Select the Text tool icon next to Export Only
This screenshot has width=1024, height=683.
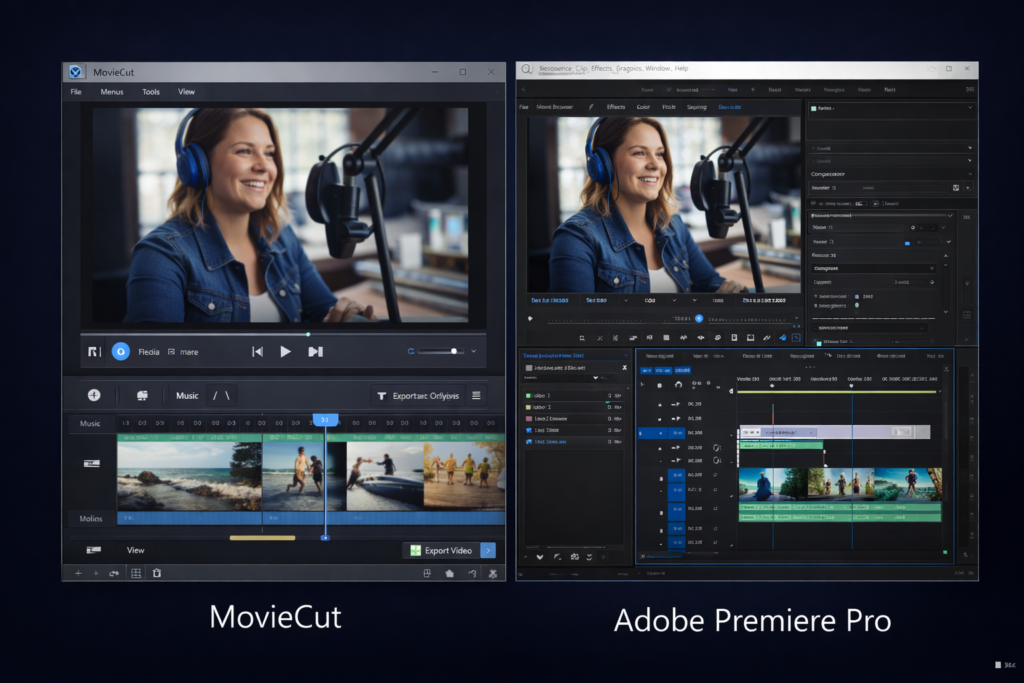coord(381,395)
